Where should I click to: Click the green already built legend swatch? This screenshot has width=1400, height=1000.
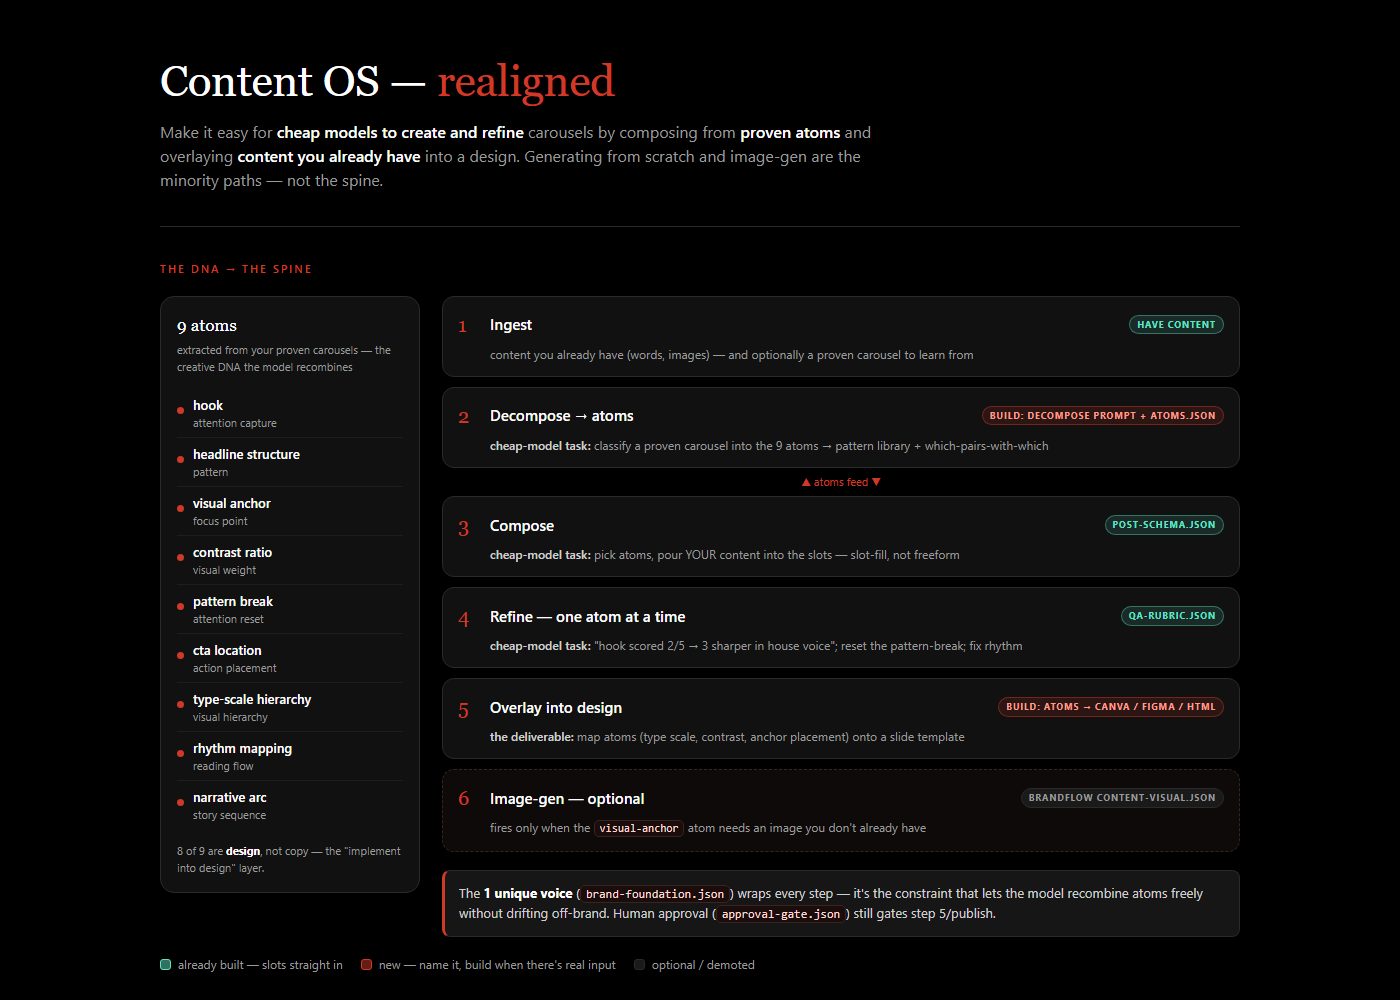(166, 965)
